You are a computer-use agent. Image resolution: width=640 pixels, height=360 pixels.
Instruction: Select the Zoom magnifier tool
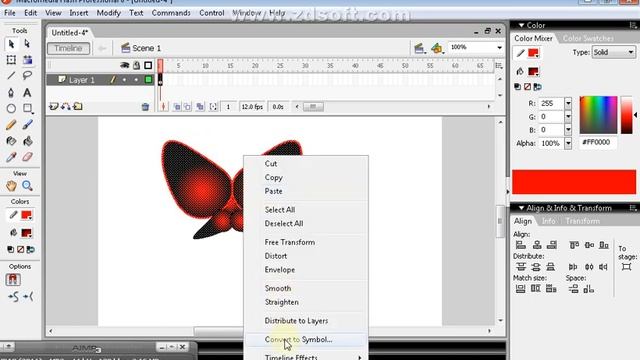tap(27, 186)
